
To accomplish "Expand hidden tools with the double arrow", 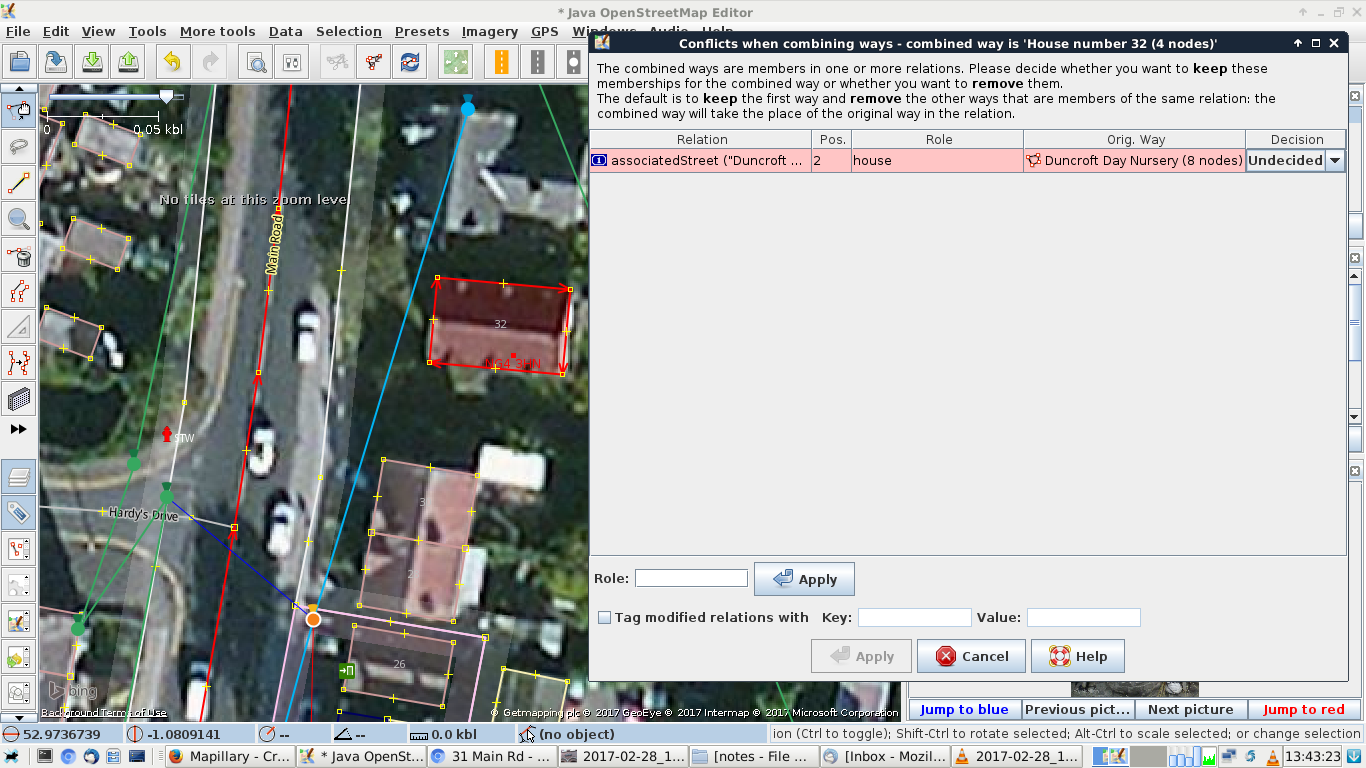I will 19,429.
